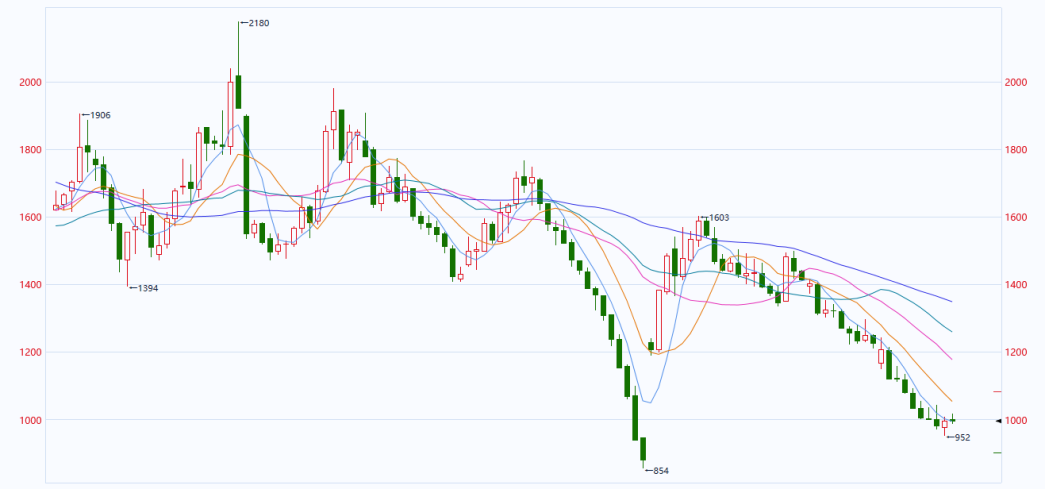This screenshot has height=489, width=1045.
Task: Click the black current-price arrow marker
Action: [998, 420]
